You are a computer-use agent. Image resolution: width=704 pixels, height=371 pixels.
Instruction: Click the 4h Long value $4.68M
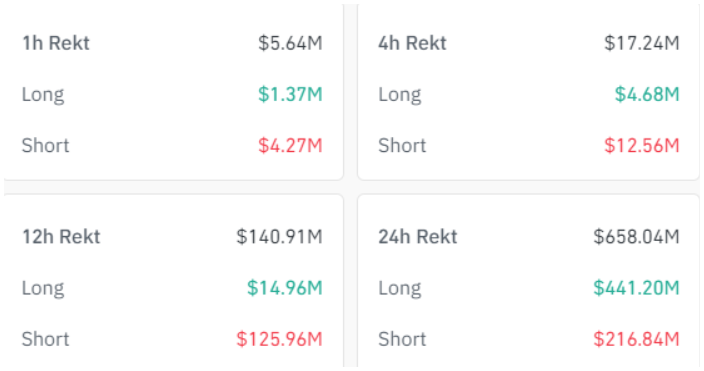[647, 94]
